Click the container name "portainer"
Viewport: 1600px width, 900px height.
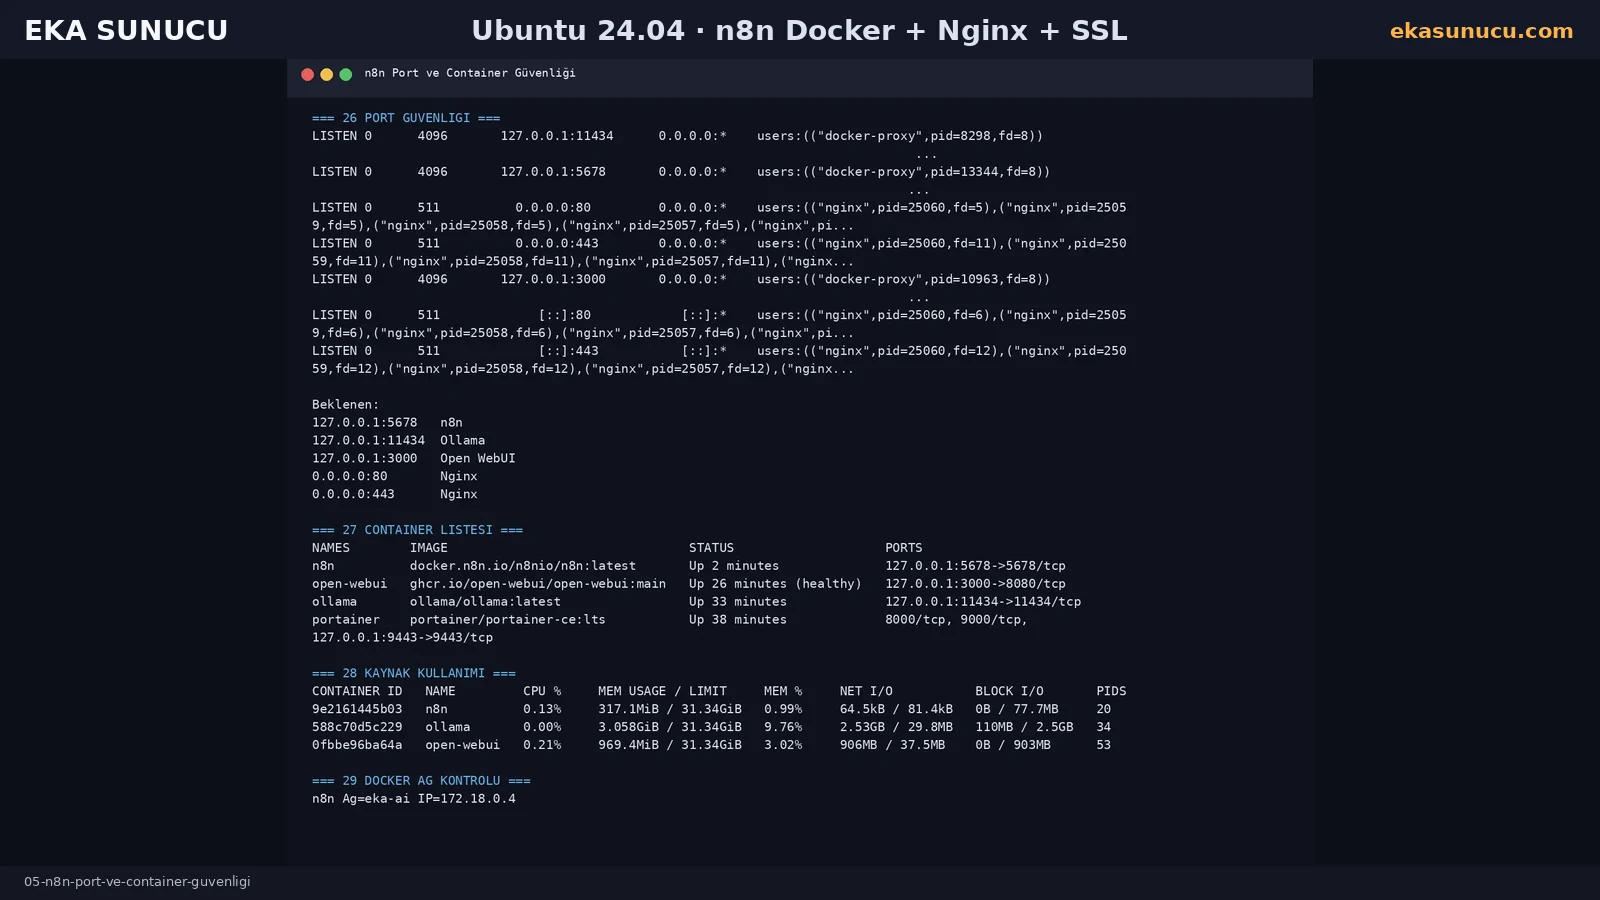pos(346,620)
